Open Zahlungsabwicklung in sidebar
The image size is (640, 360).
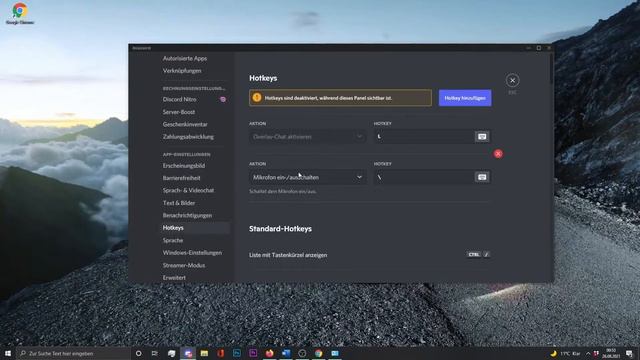(188, 137)
